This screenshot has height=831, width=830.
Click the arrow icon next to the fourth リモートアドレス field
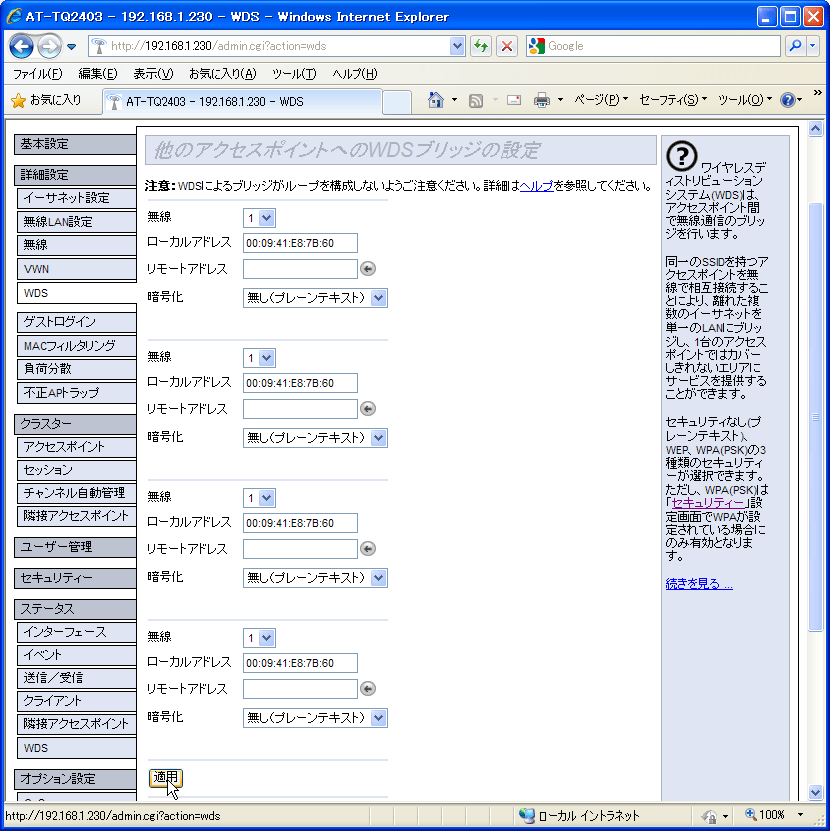pyautogui.click(x=368, y=688)
